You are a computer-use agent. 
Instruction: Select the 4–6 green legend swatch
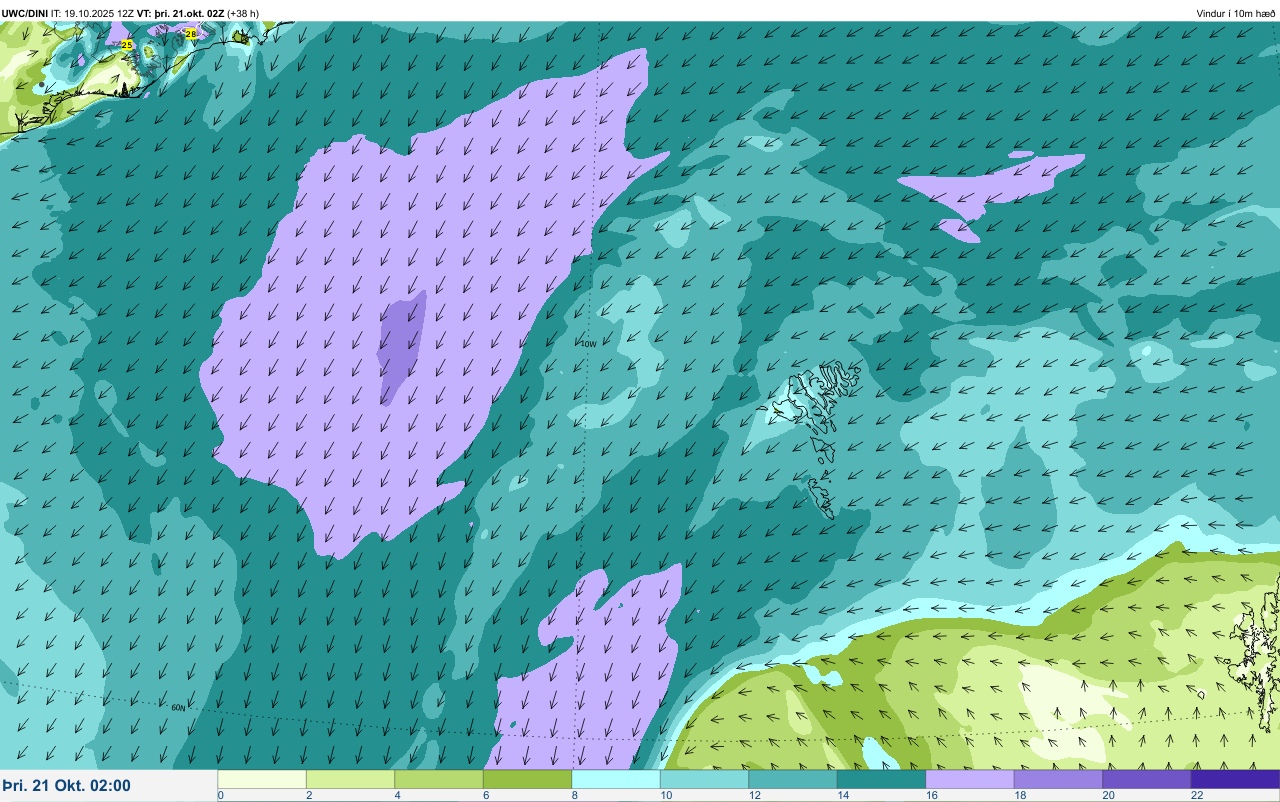[x=439, y=779]
